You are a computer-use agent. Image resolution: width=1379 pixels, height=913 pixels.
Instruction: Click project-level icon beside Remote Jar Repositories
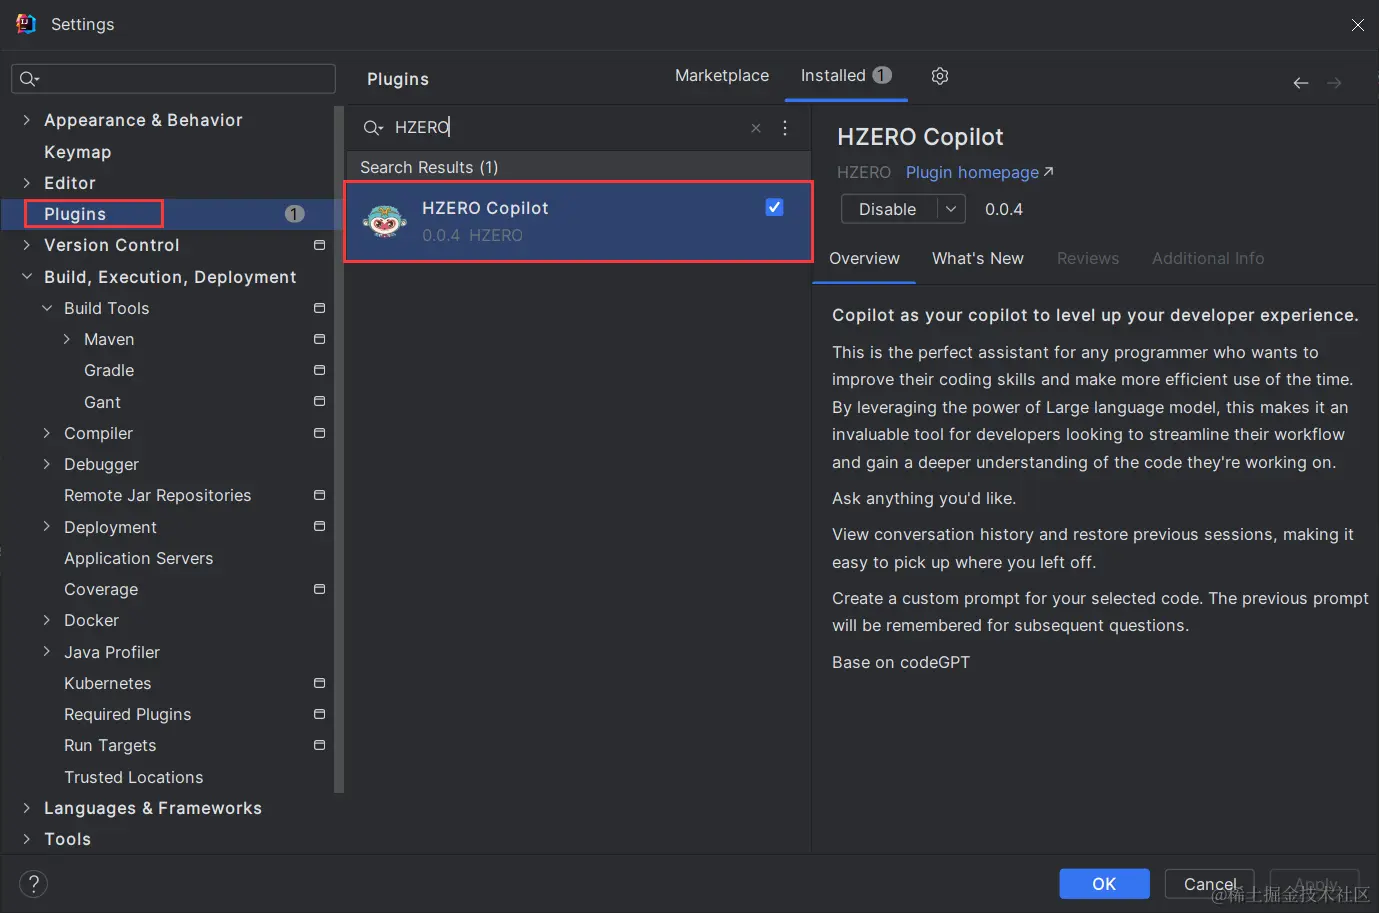pos(319,495)
